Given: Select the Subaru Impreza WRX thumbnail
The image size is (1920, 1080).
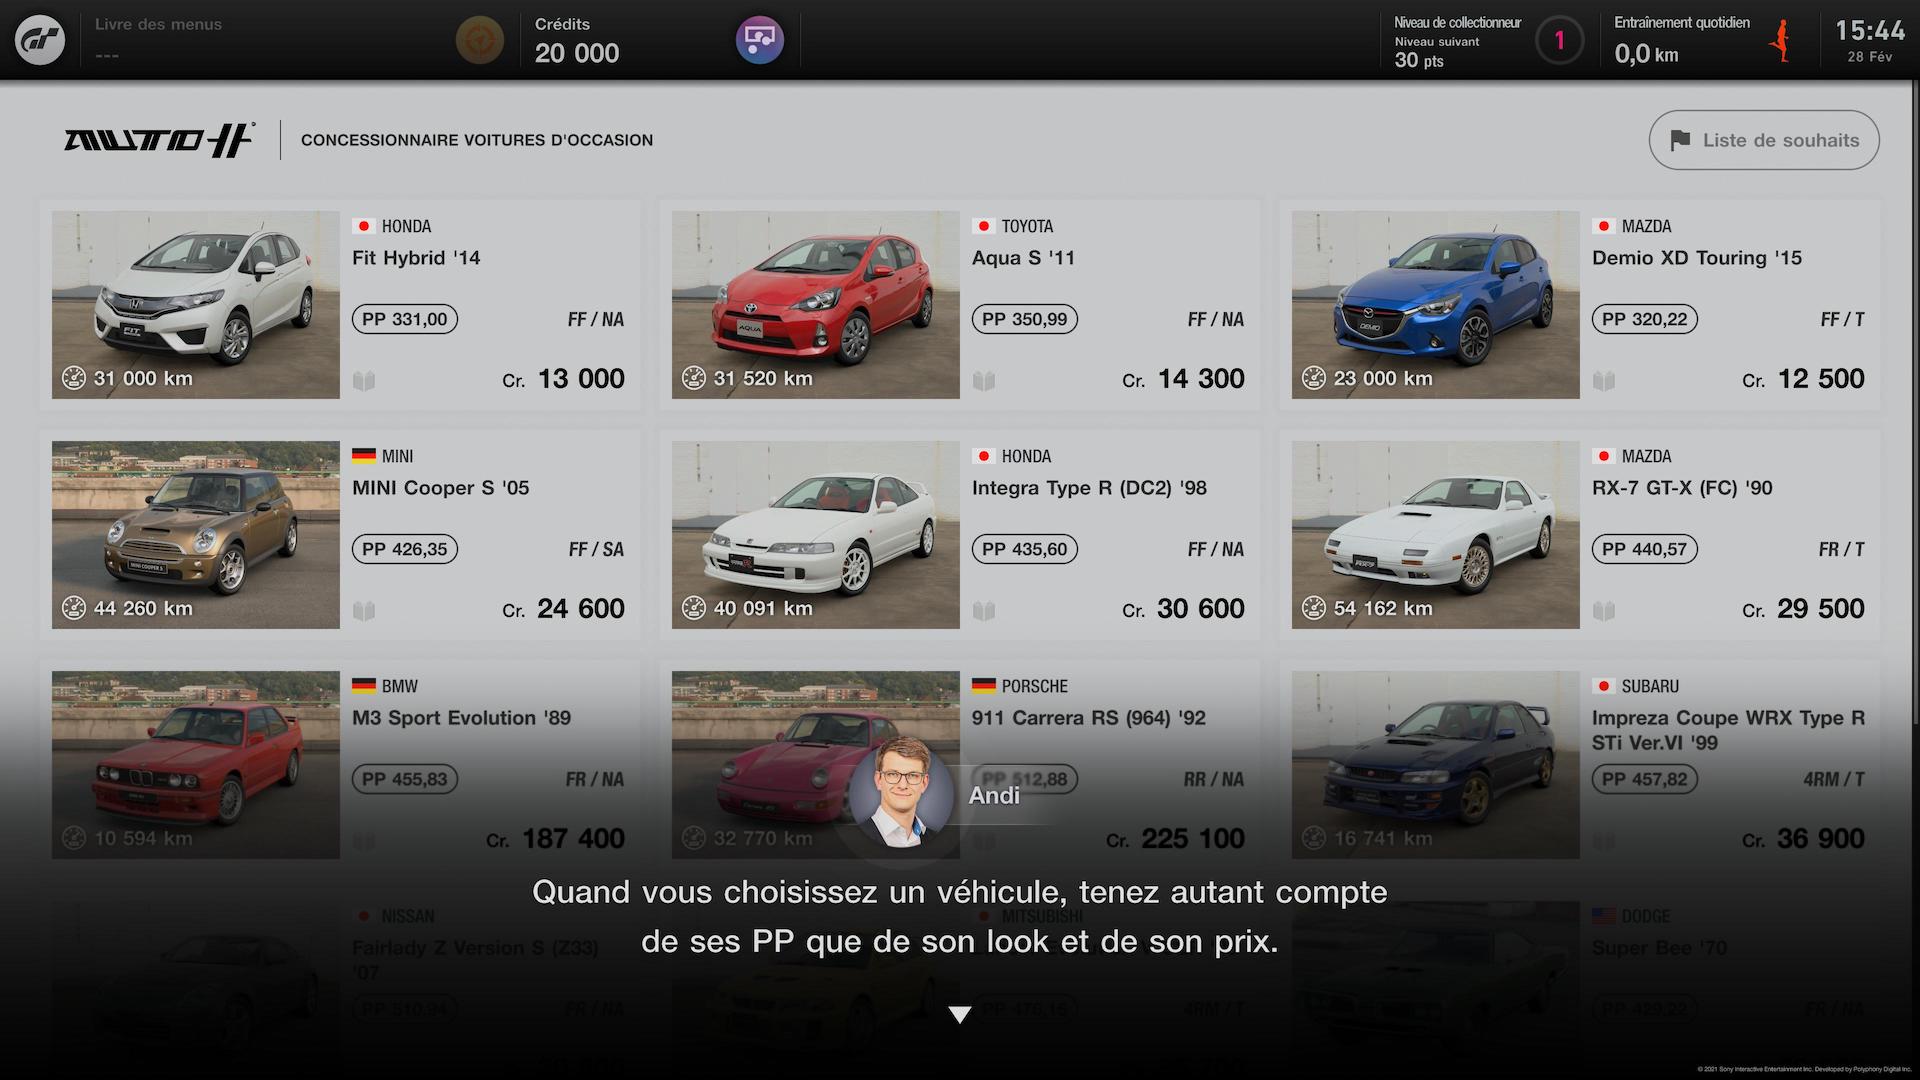Looking at the screenshot, I should (x=1436, y=764).
